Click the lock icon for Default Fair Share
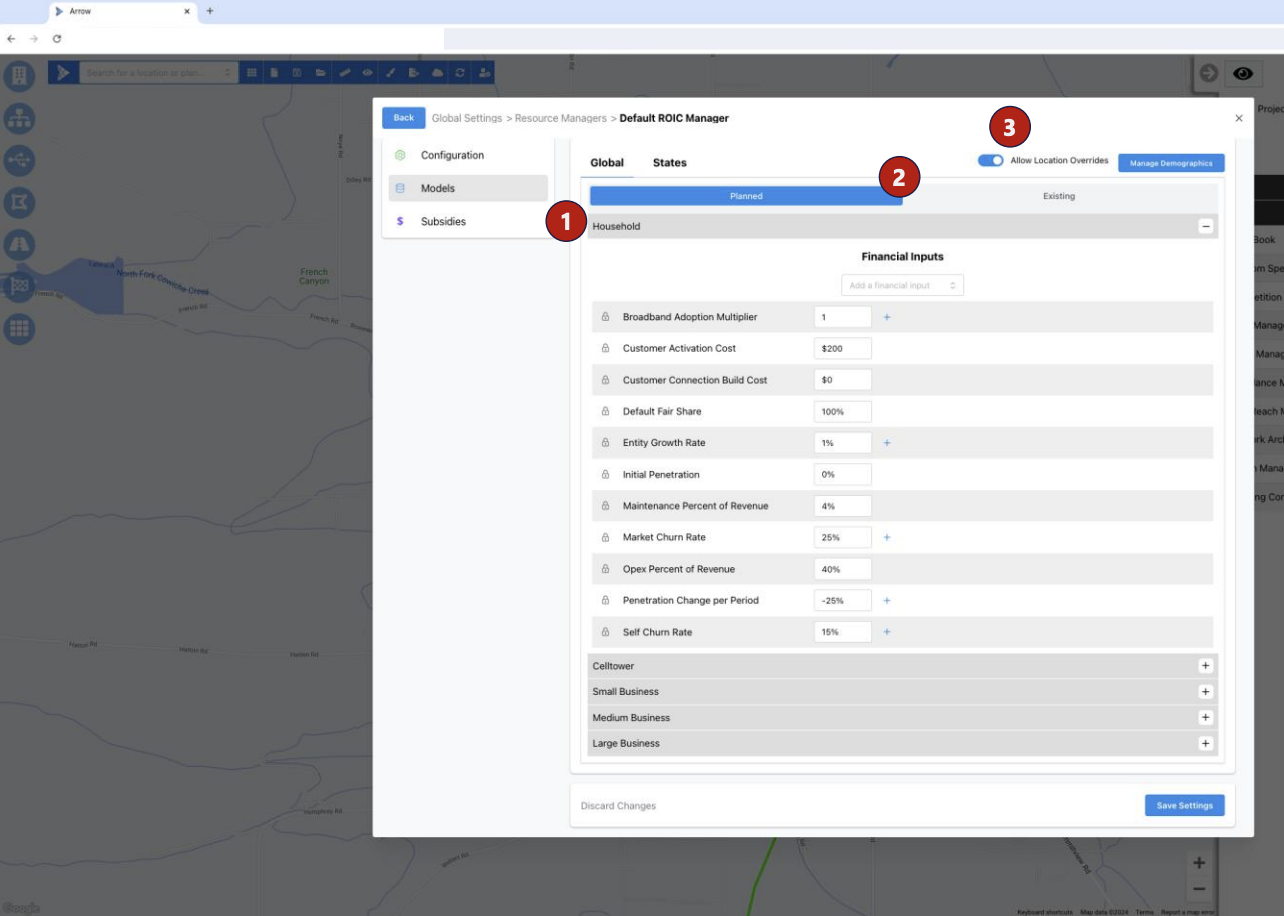 tap(605, 411)
